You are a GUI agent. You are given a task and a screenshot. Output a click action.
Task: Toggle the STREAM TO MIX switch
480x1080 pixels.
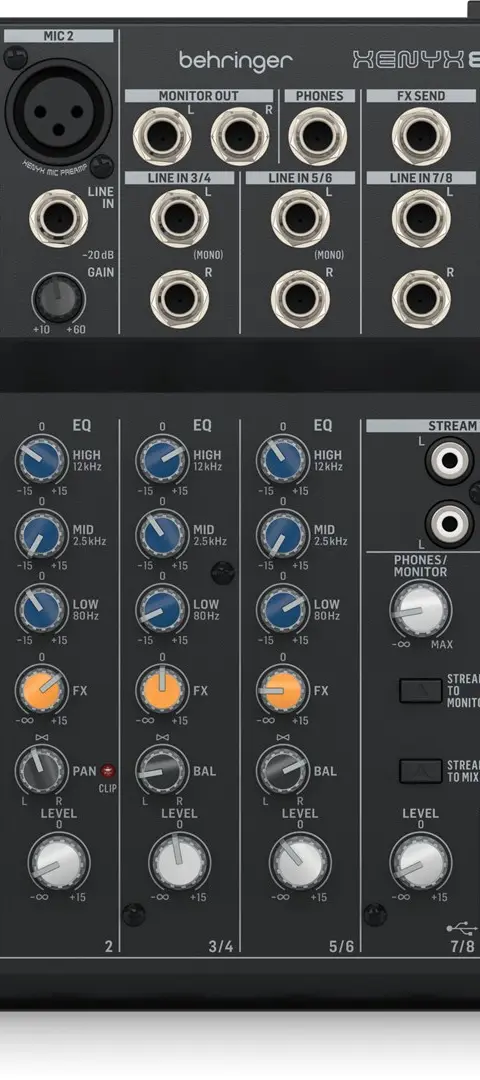click(x=421, y=771)
